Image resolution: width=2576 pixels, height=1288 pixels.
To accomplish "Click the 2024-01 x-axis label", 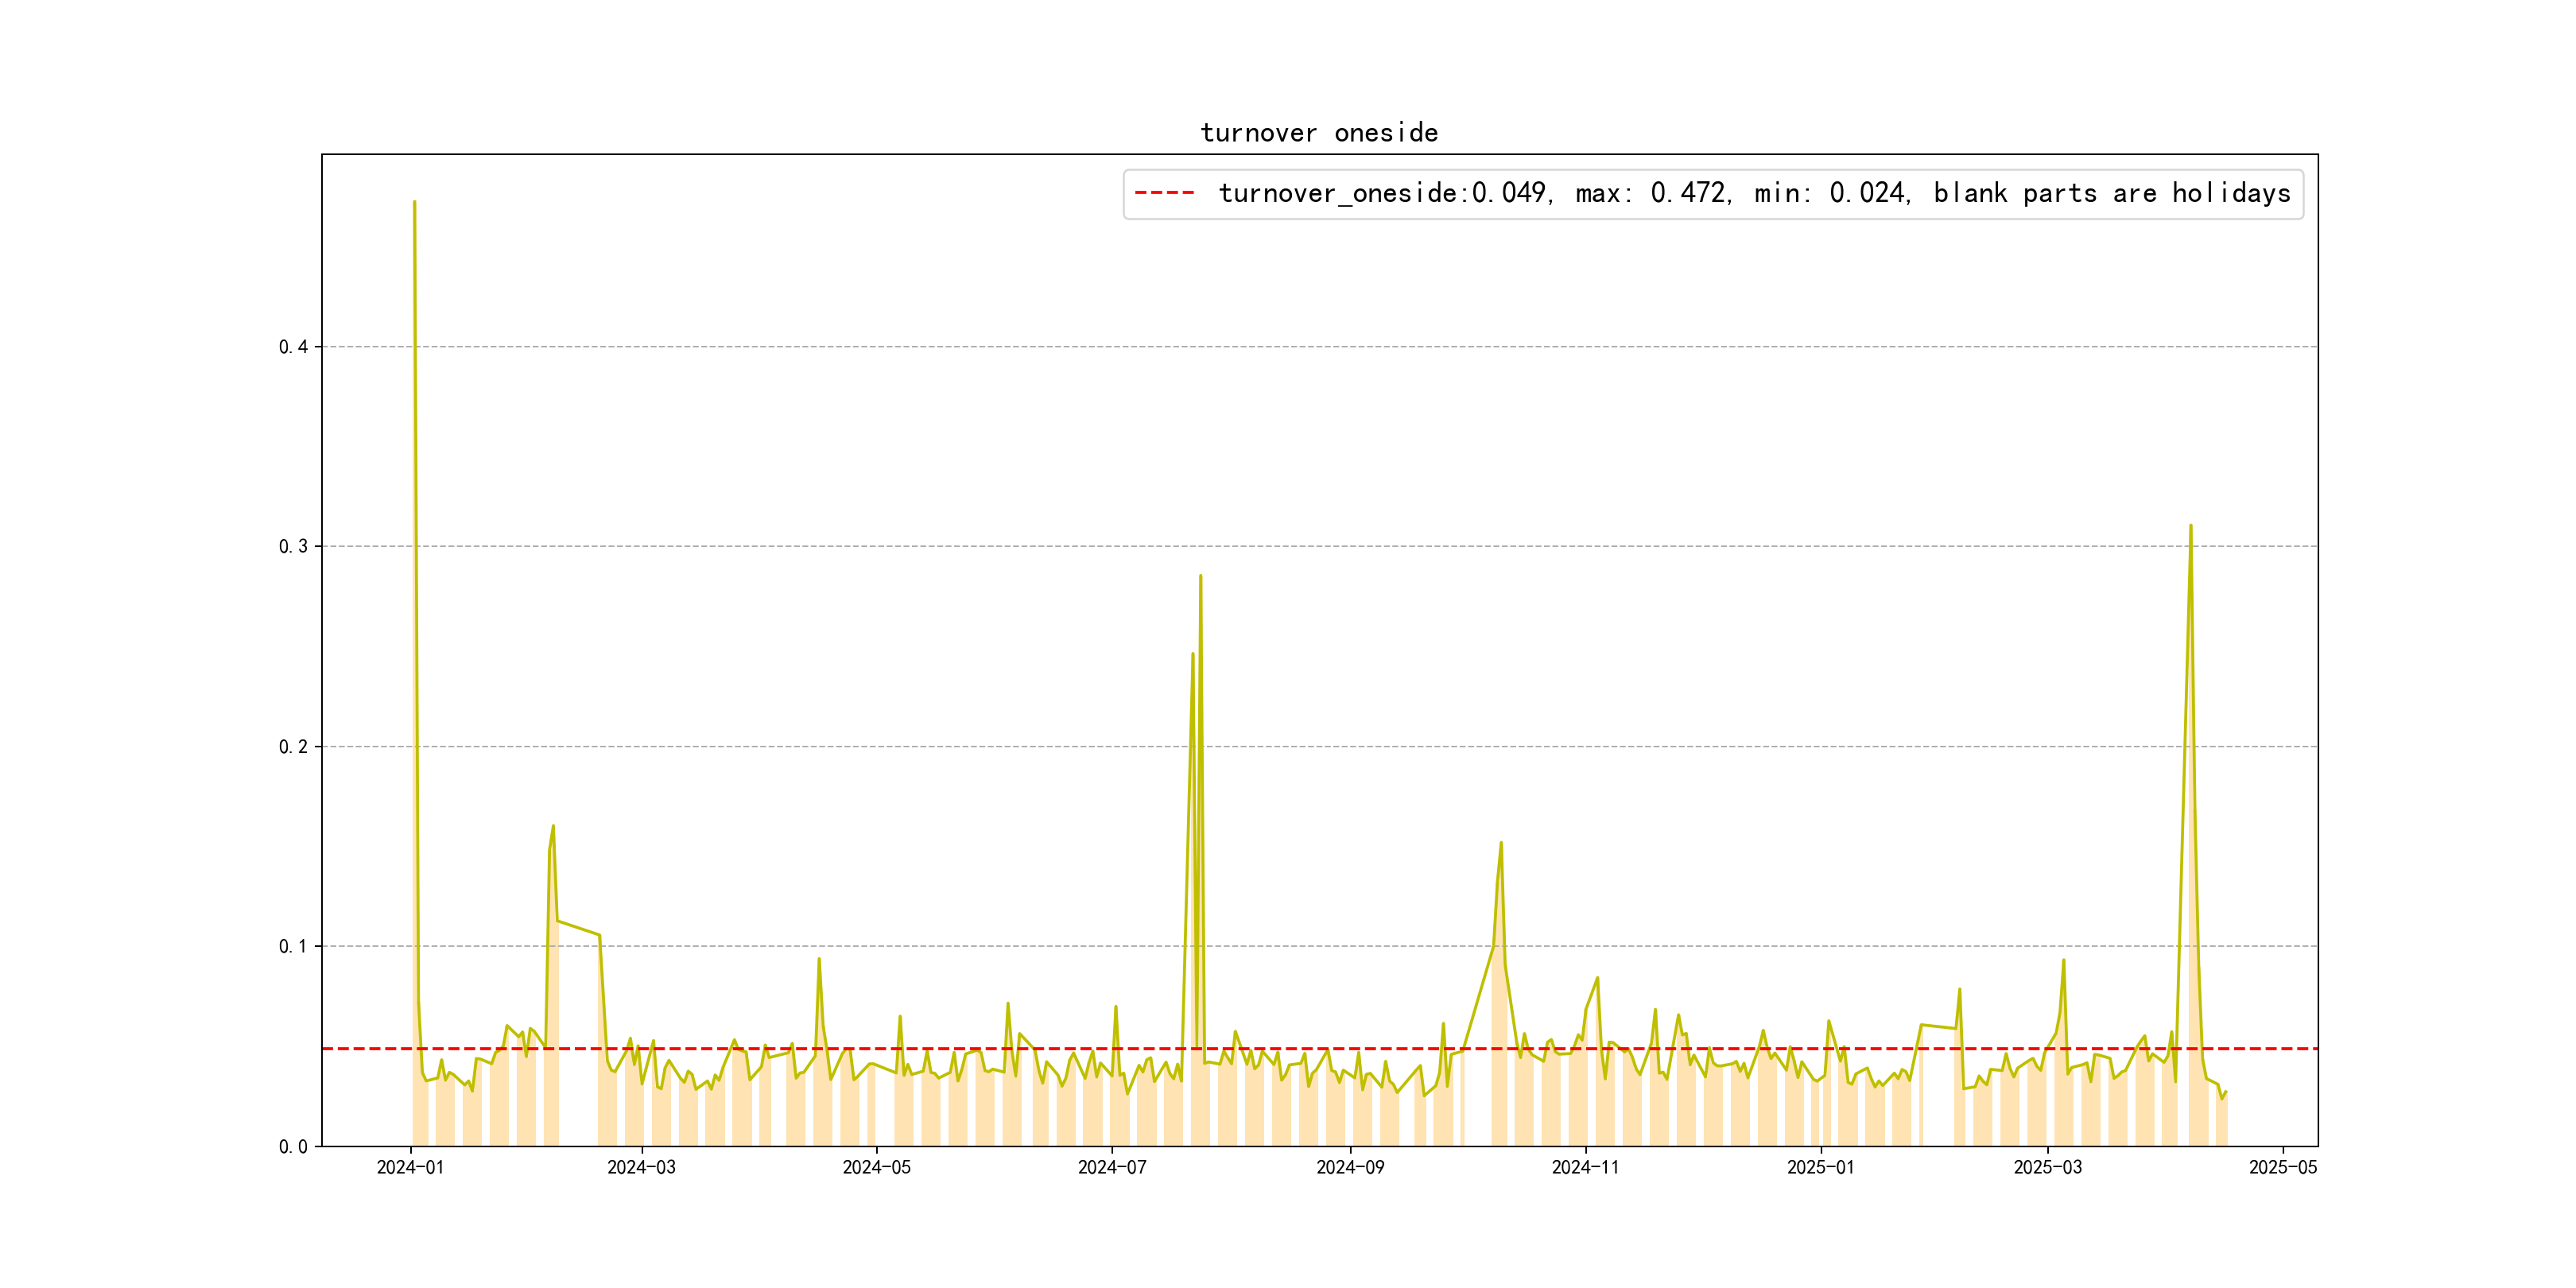I will (x=410, y=1167).
